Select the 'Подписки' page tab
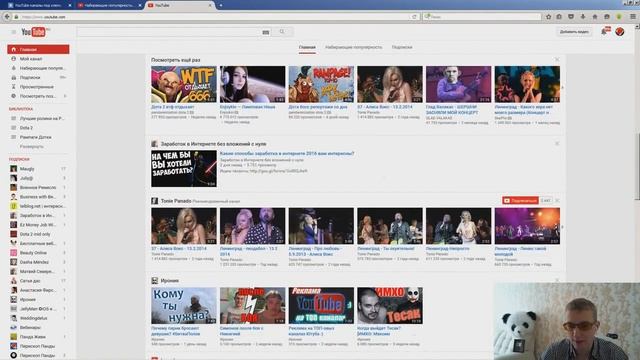 402,47
